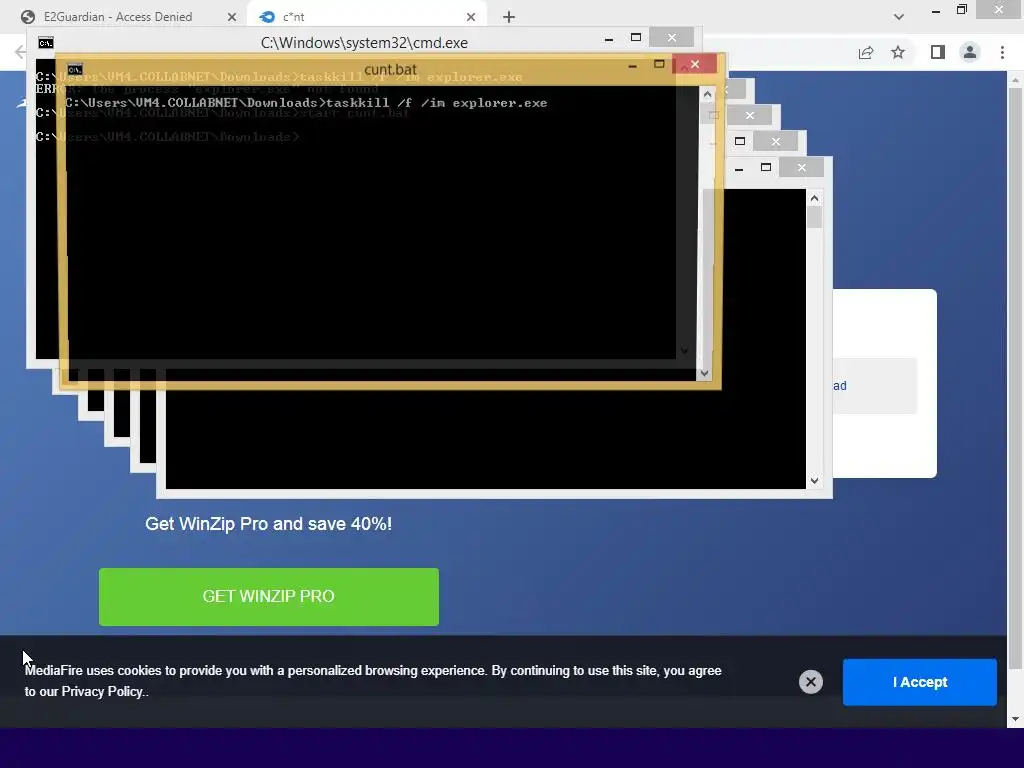Click the cunt.bat window system icon
This screenshot has height=768, width=1024.
coord(75,69)
